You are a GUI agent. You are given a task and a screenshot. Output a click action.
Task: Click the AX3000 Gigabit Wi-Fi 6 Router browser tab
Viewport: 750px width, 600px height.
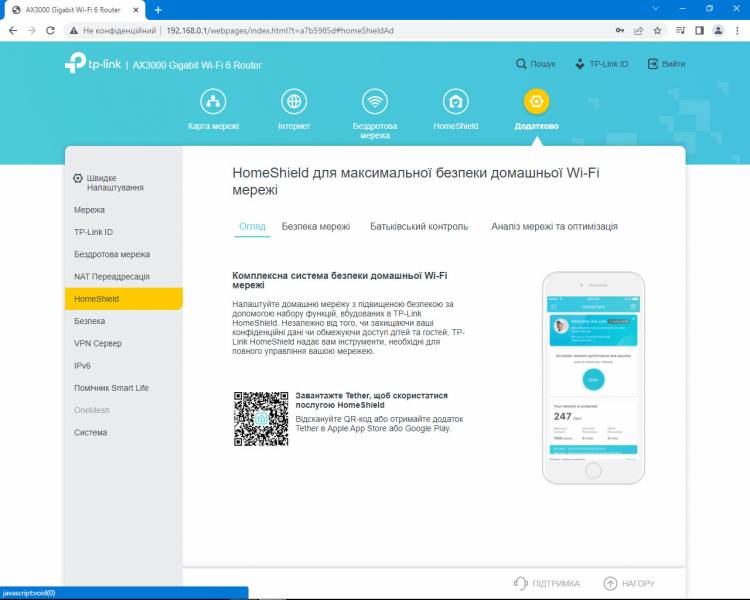(73, 10)
